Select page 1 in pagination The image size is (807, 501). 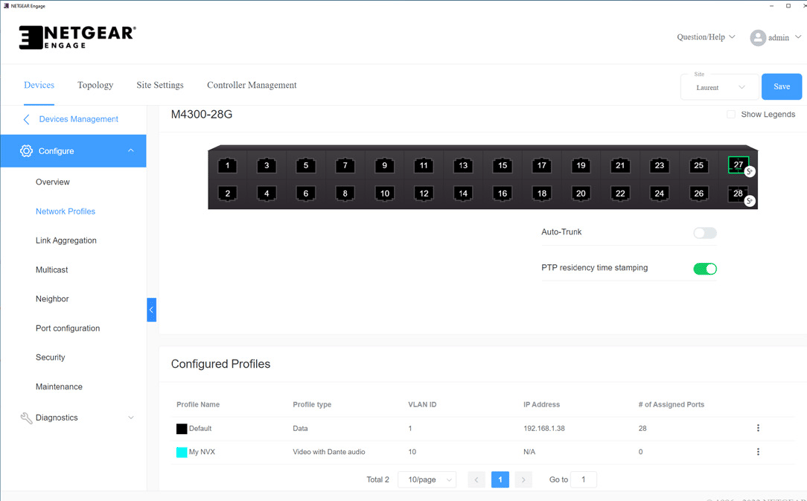500,479
